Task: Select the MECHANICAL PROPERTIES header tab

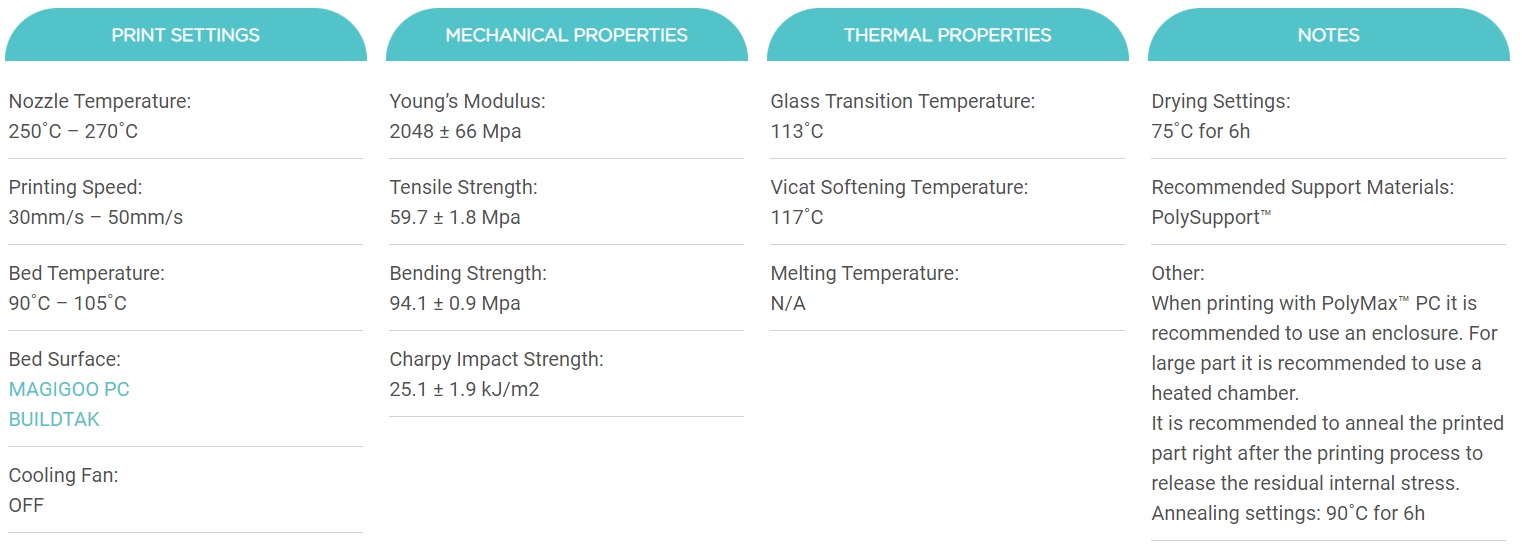Action: [566, 35]
